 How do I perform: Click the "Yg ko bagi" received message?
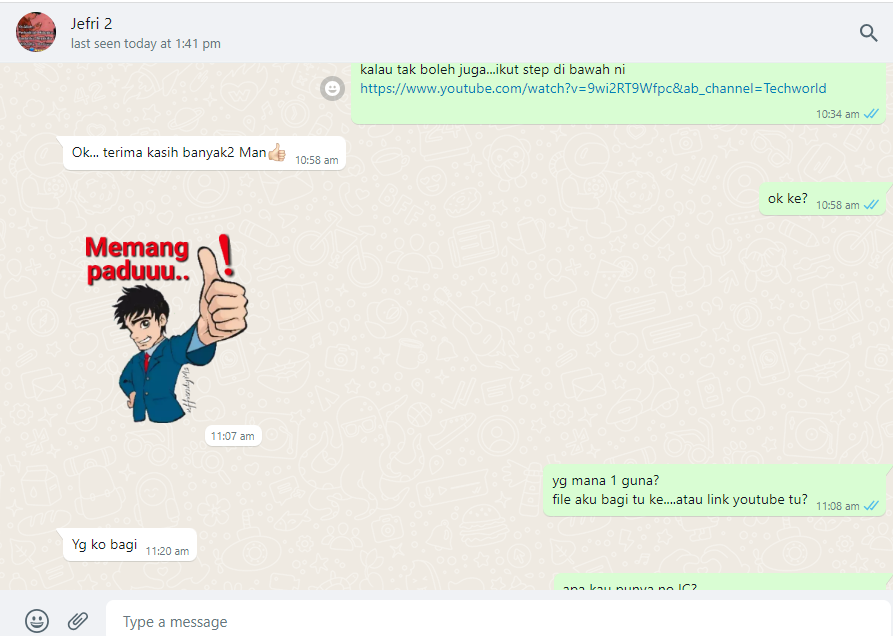click(104, 545)
